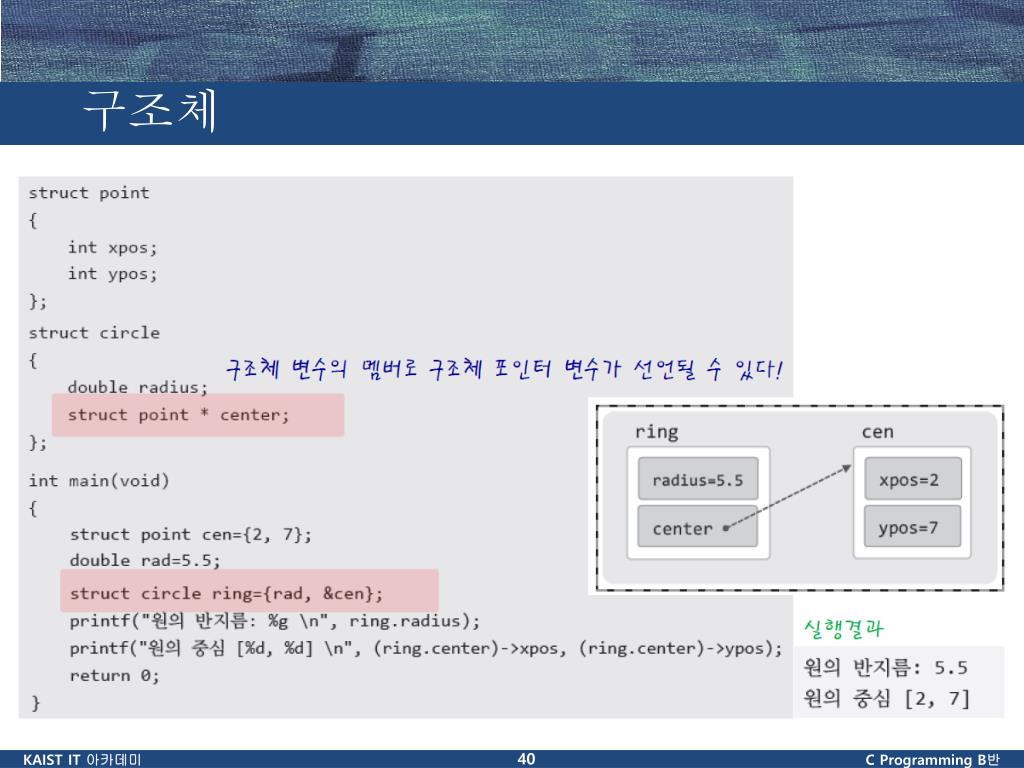This screenshot has width=1024, height=768.
Task: Click the 'int ypos;' member line
Action: [x=112, y=274]
